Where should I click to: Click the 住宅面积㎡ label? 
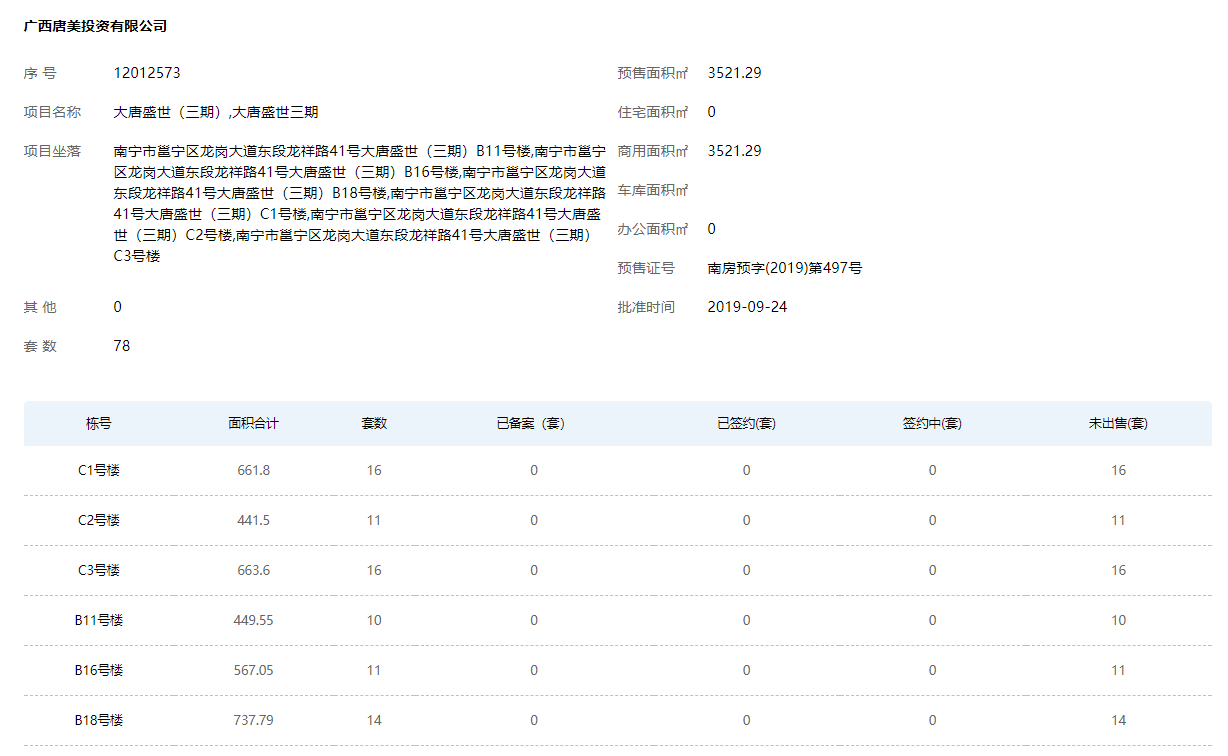(653, 112)
